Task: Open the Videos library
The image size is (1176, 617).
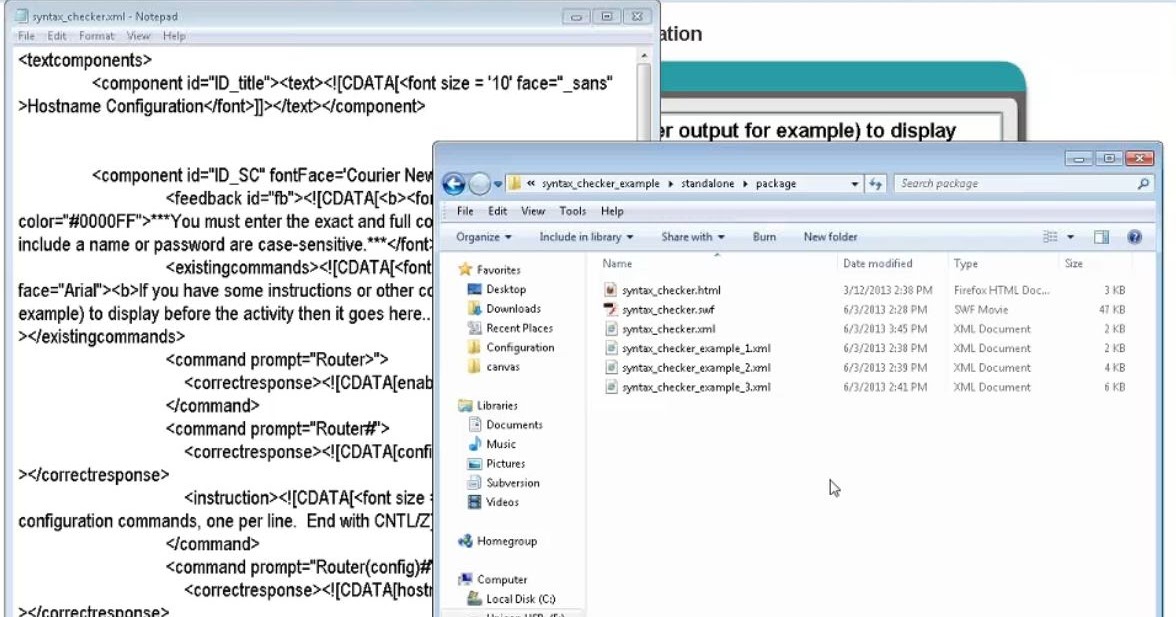Action: [502, 502]
